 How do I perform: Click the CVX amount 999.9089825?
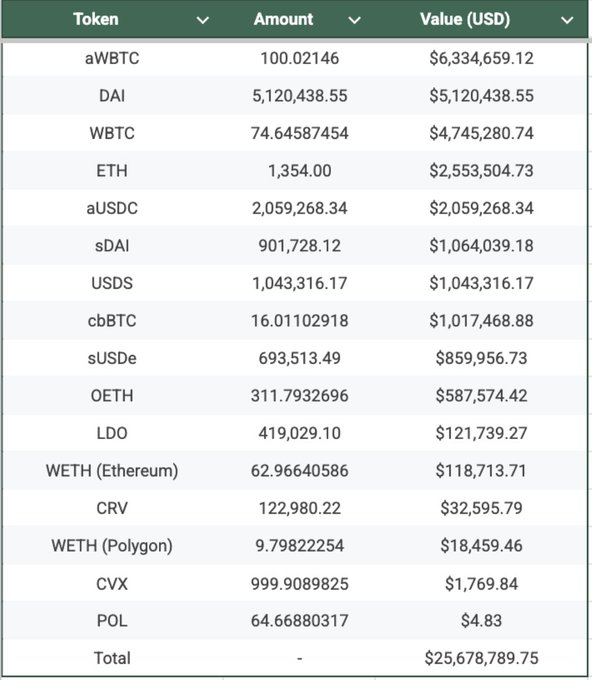point(299,584)
